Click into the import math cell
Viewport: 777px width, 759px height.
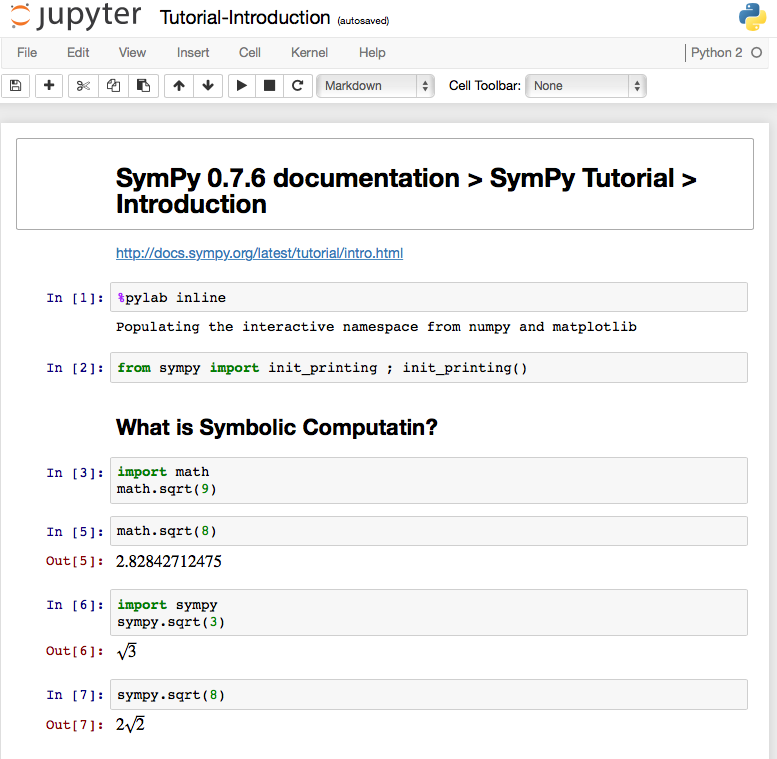pyautogui.click(x=429, y=481)
